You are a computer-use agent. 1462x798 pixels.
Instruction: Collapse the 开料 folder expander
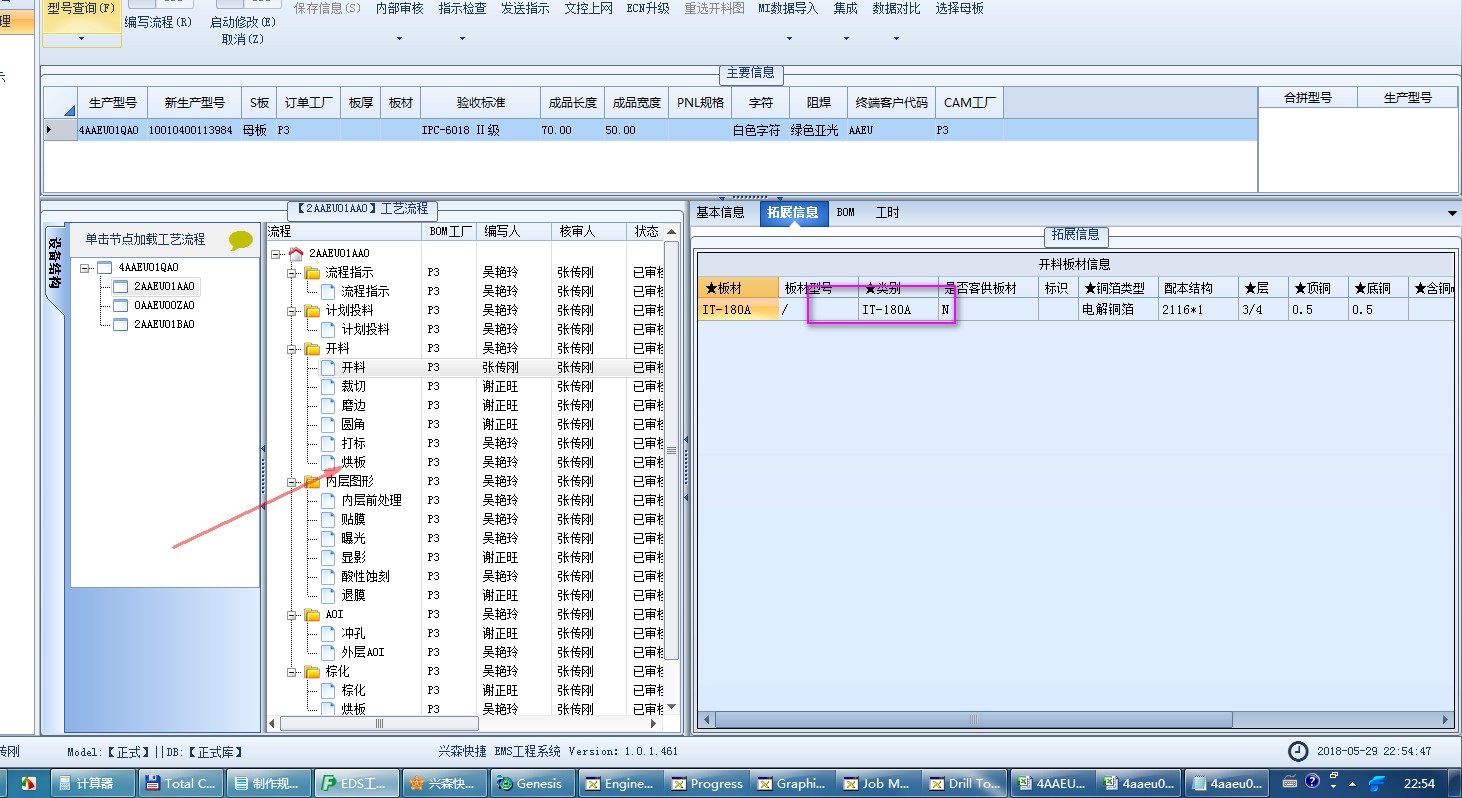(x=292, y=349)
